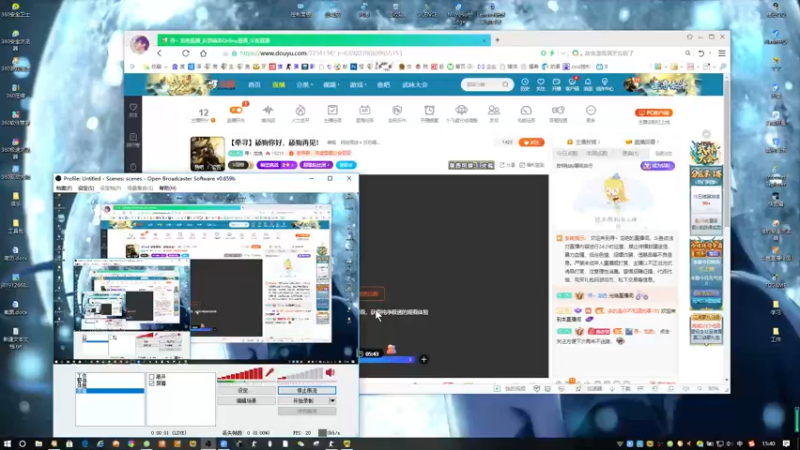Click the magnifier in Douyu search box
Viewport: 800px width, 450px height.
click(505, 85)
